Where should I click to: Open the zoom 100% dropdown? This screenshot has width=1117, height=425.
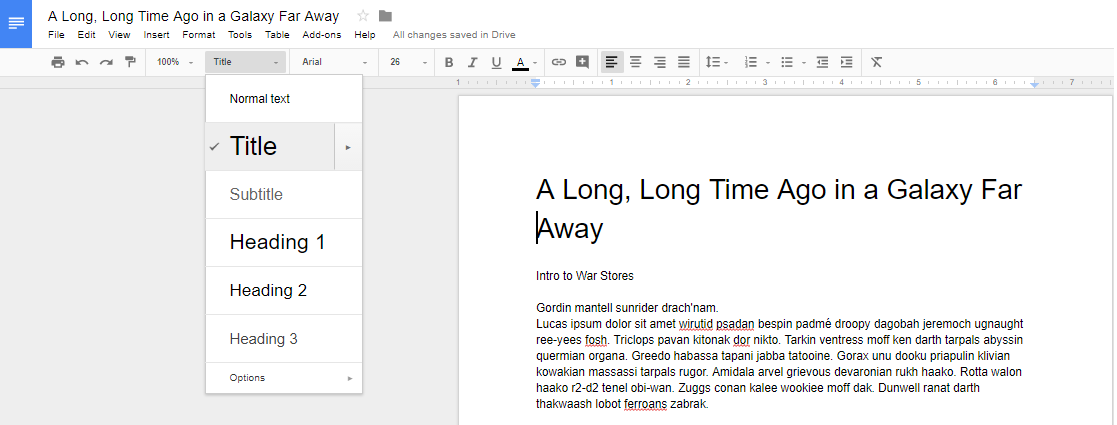pyautogui.click(x=175, y=62)
